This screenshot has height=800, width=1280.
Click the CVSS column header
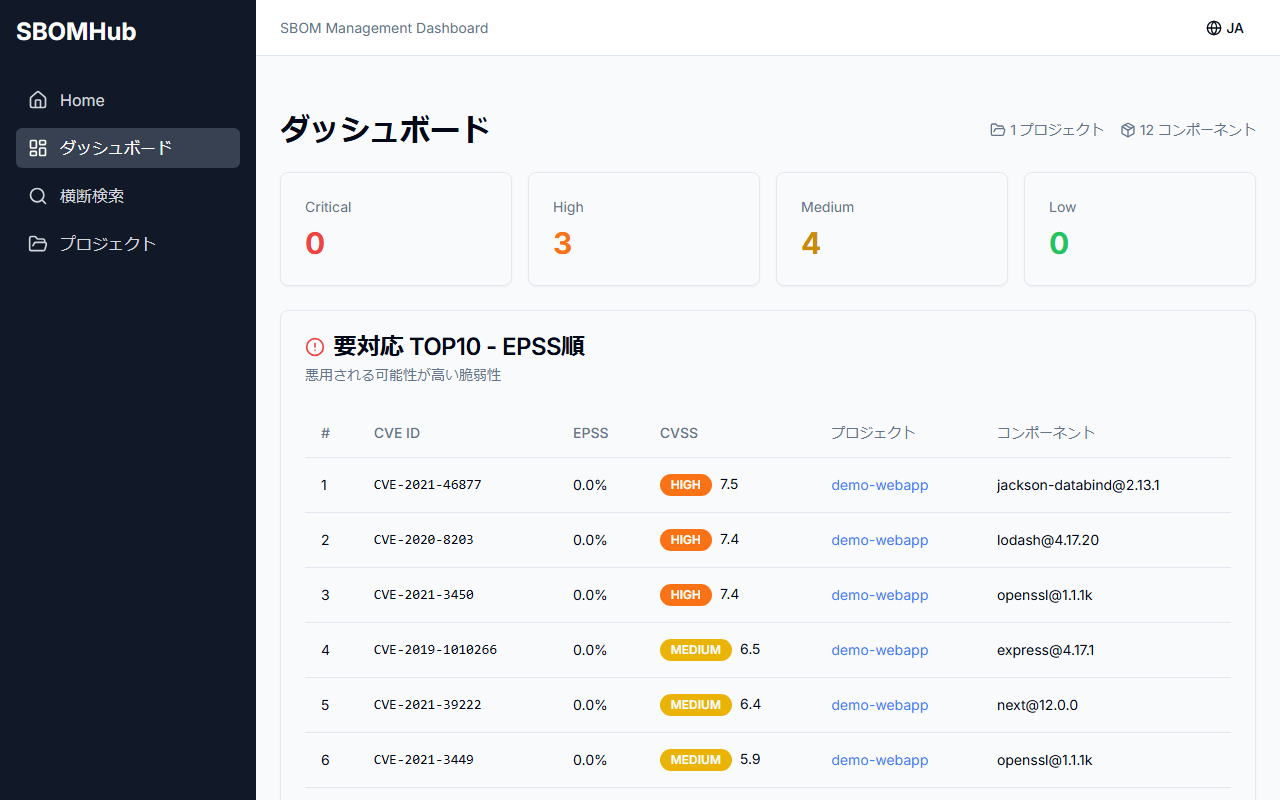[x=679, y=433]
